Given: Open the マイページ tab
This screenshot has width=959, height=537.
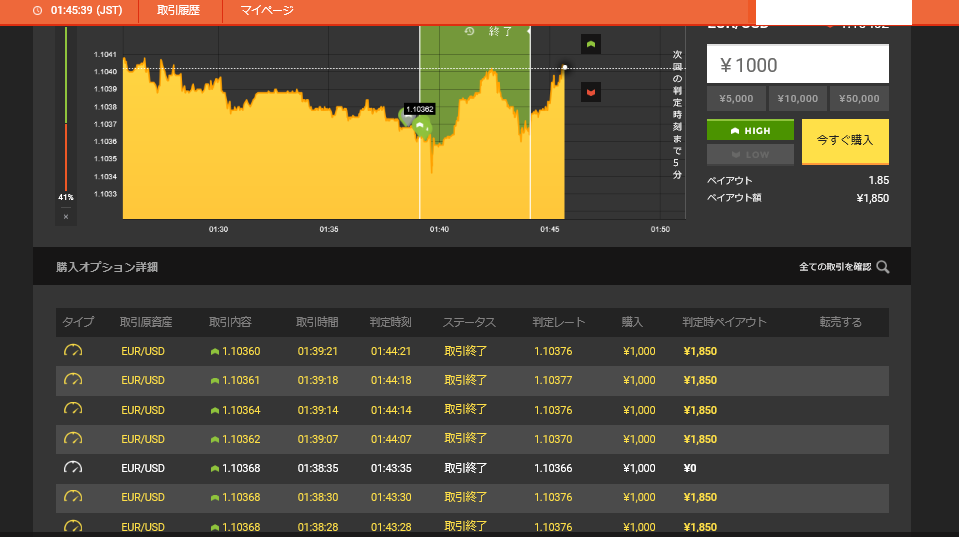Looking at the screenshot, I should pos(267,10).
